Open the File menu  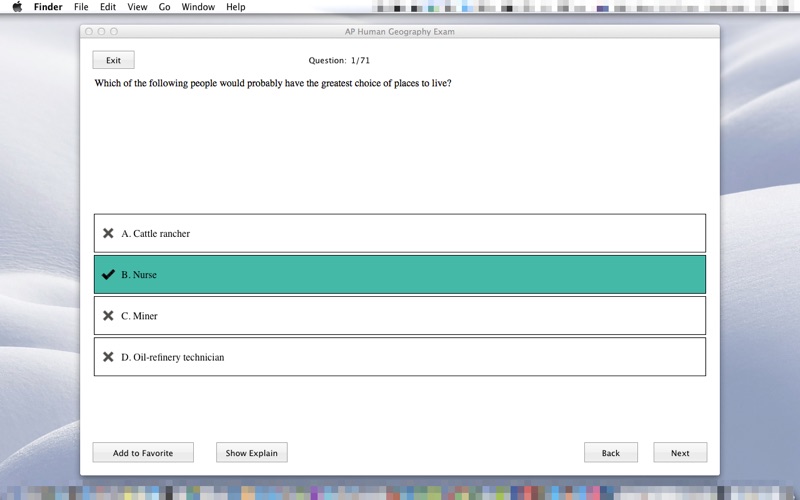point(81,7)
